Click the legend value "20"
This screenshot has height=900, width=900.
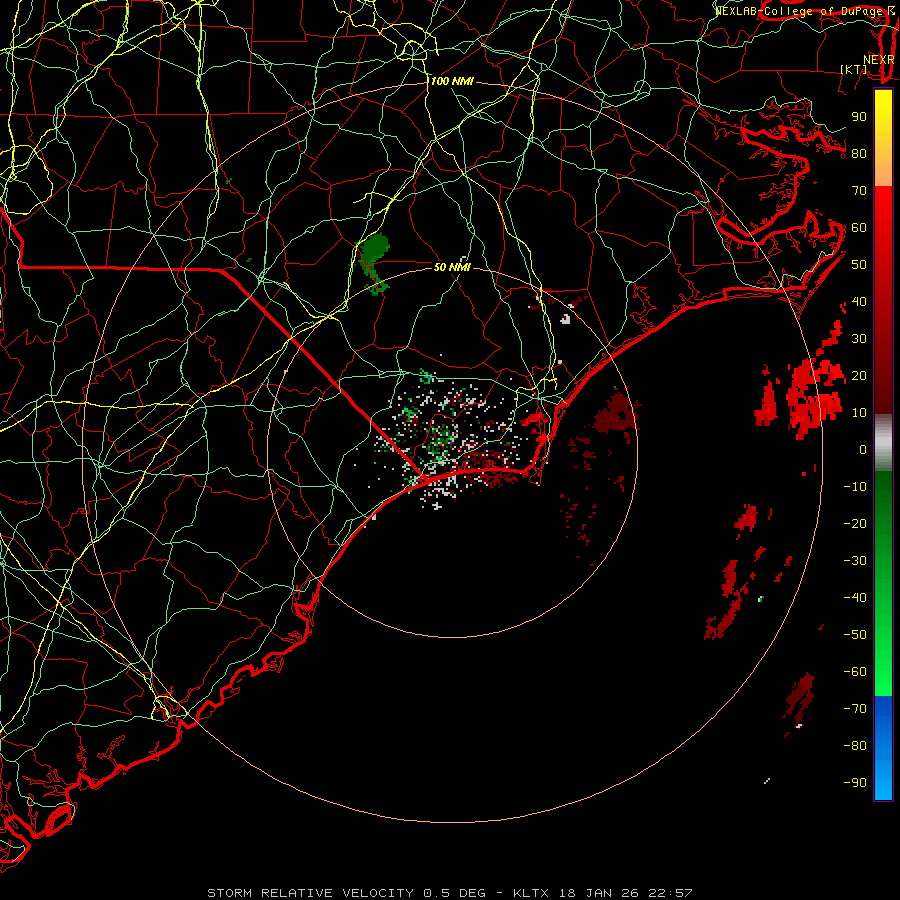point(859,376)
